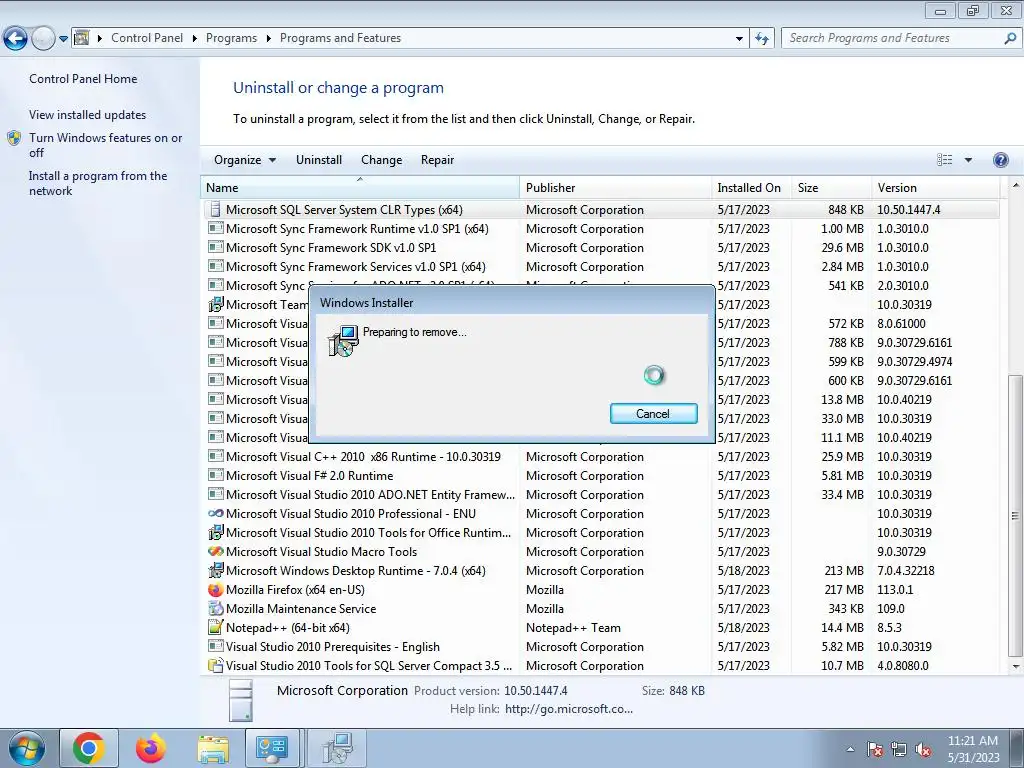1024x768 pixels.
Task: Sort by the Size column header
Action: pos(831,187)
